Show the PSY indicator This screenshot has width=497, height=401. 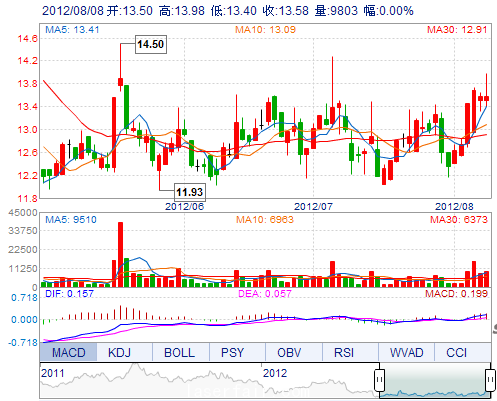(232, 352)
